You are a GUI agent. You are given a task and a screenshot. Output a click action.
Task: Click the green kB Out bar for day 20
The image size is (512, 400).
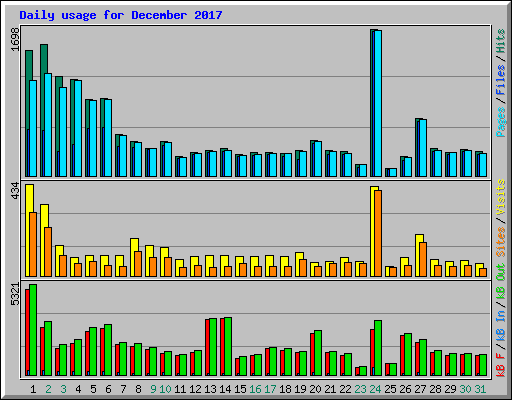(318, 353)
